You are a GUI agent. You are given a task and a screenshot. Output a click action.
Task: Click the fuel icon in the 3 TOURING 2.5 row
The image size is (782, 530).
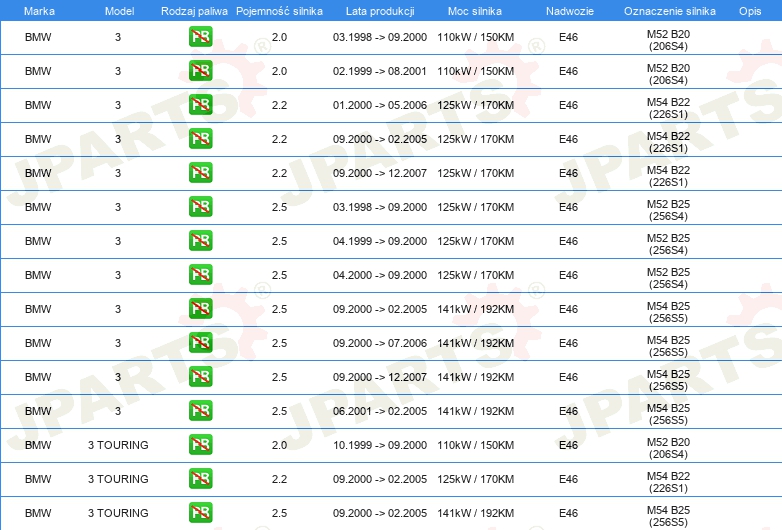[x=200, y=513]
